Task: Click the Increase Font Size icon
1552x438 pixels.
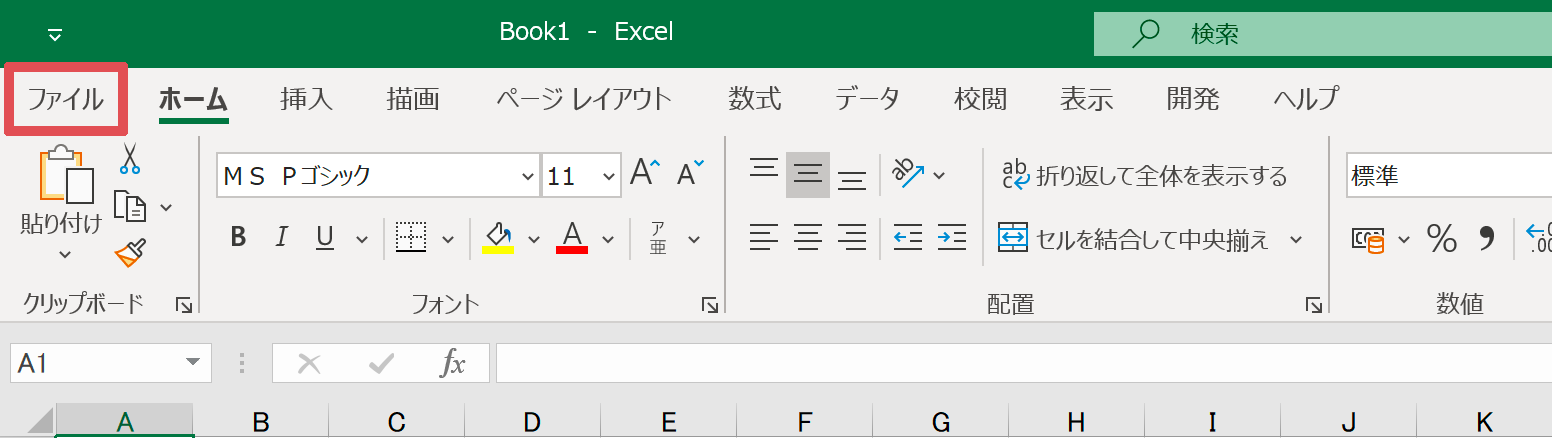Action: 645,176
